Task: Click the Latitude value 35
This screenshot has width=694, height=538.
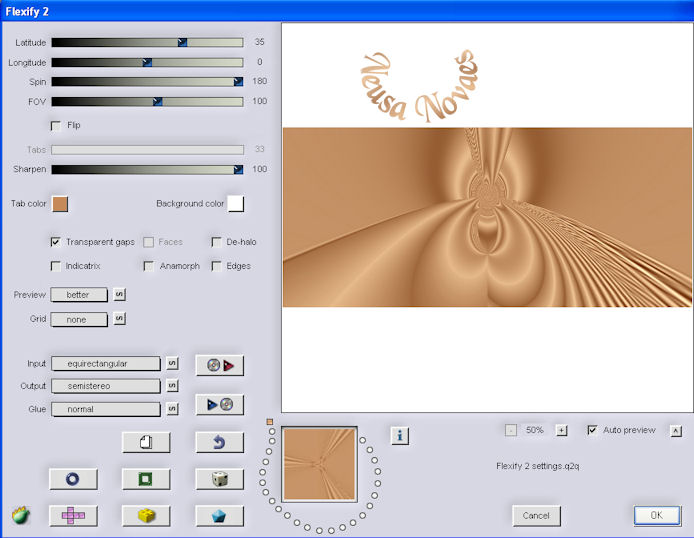Action: [x=259, y=42]
